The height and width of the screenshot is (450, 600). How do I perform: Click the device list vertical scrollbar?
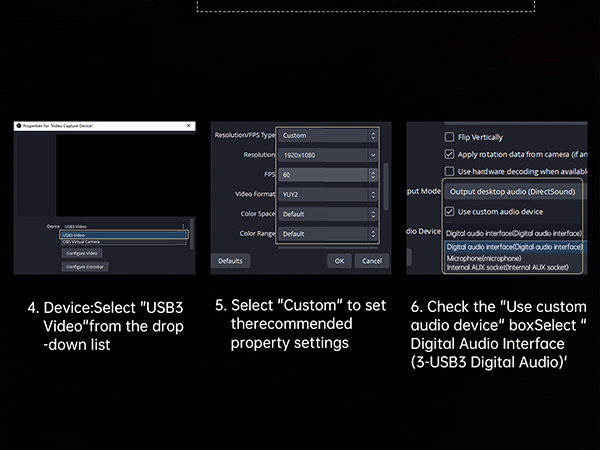tap(191, 234)
